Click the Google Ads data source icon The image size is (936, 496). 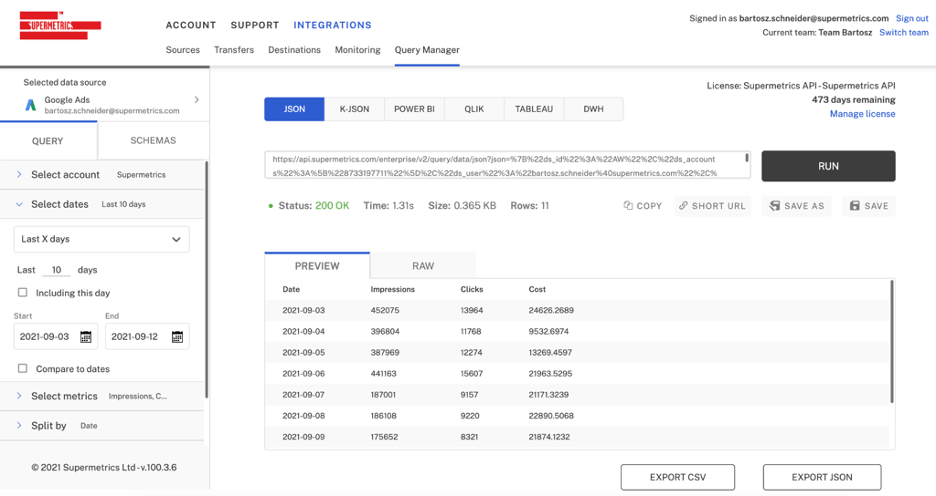31,104
